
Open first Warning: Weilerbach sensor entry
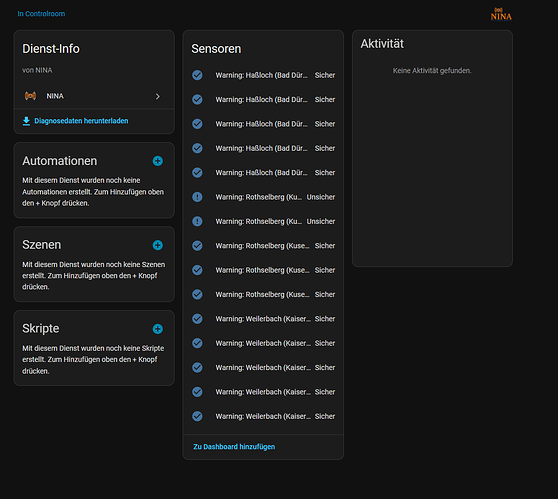pos(263,319)
